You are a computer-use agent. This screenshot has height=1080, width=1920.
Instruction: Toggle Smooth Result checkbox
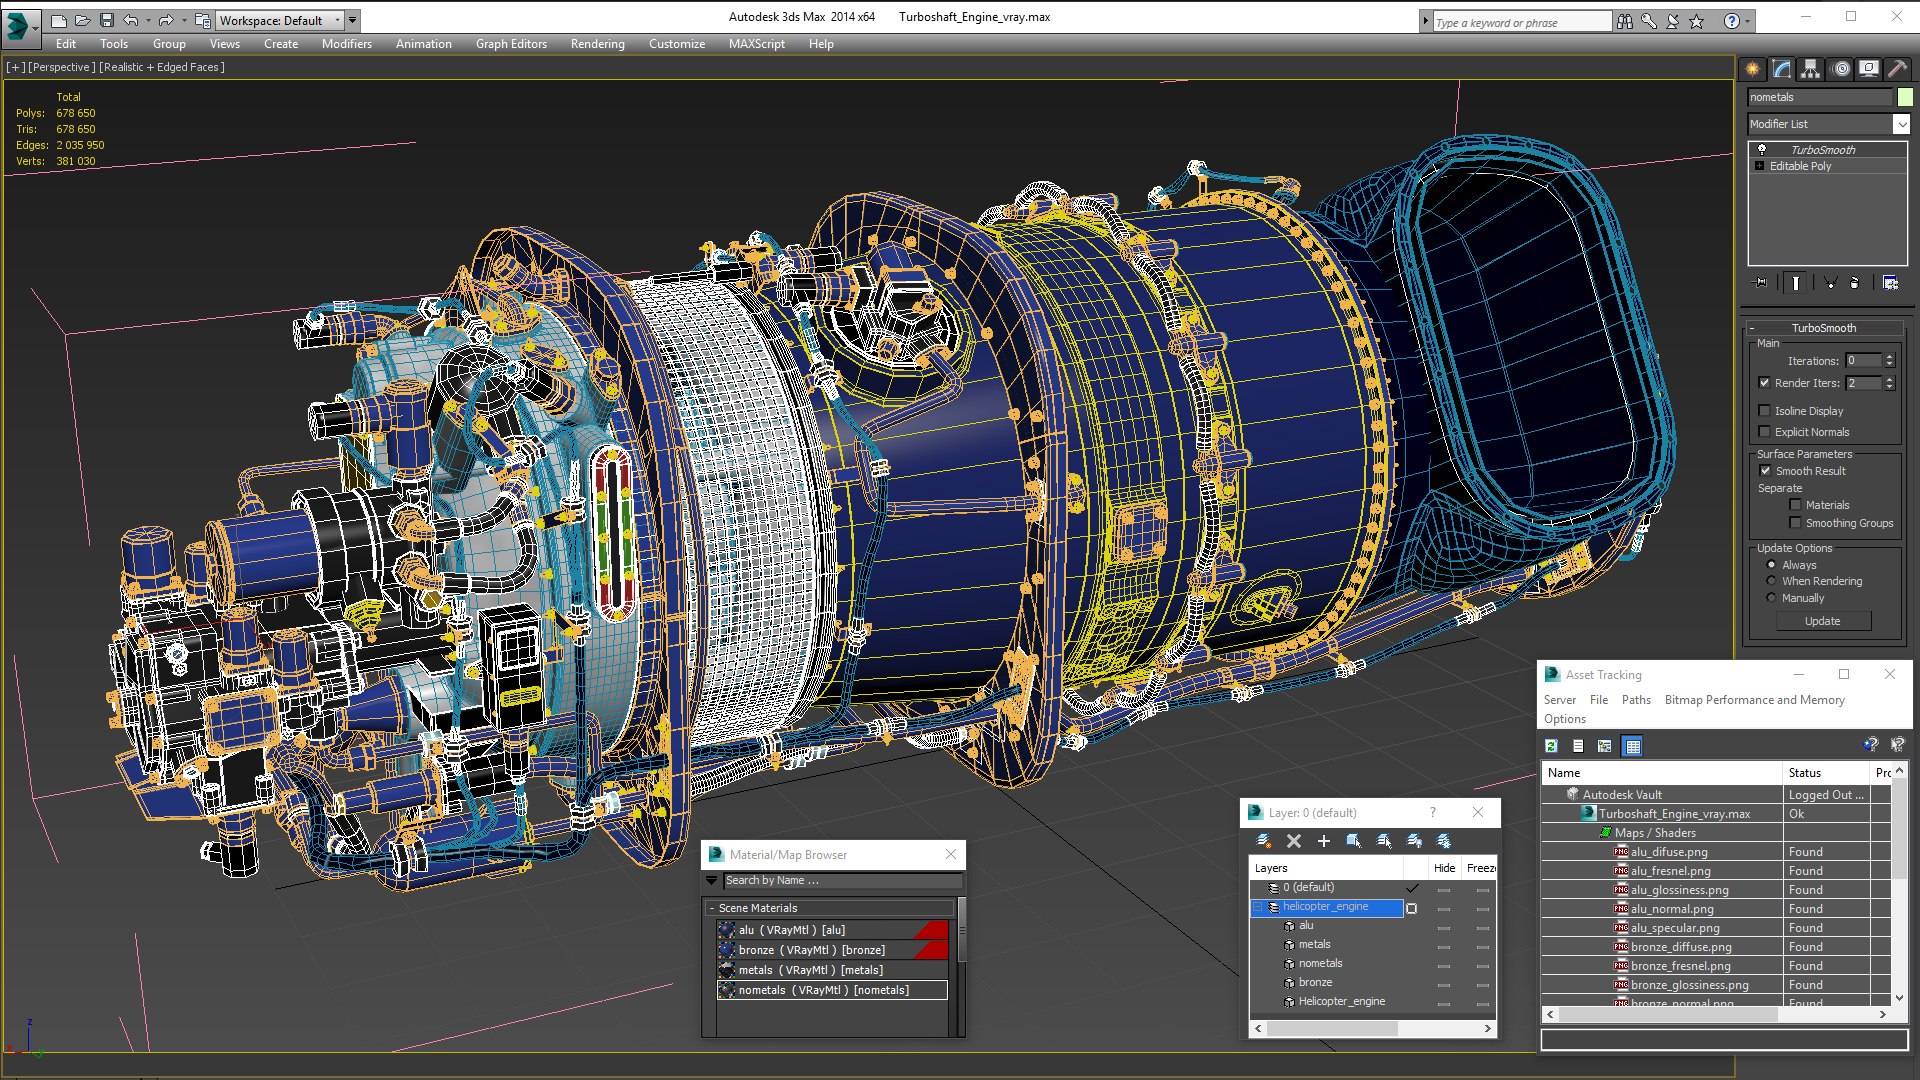[1765, 471]
